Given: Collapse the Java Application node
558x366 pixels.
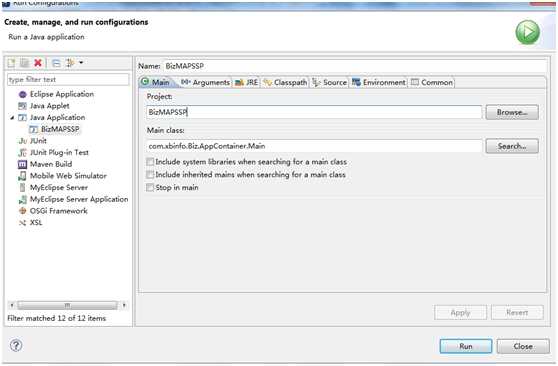Looking at the screenshot, I should coord(12,117).
